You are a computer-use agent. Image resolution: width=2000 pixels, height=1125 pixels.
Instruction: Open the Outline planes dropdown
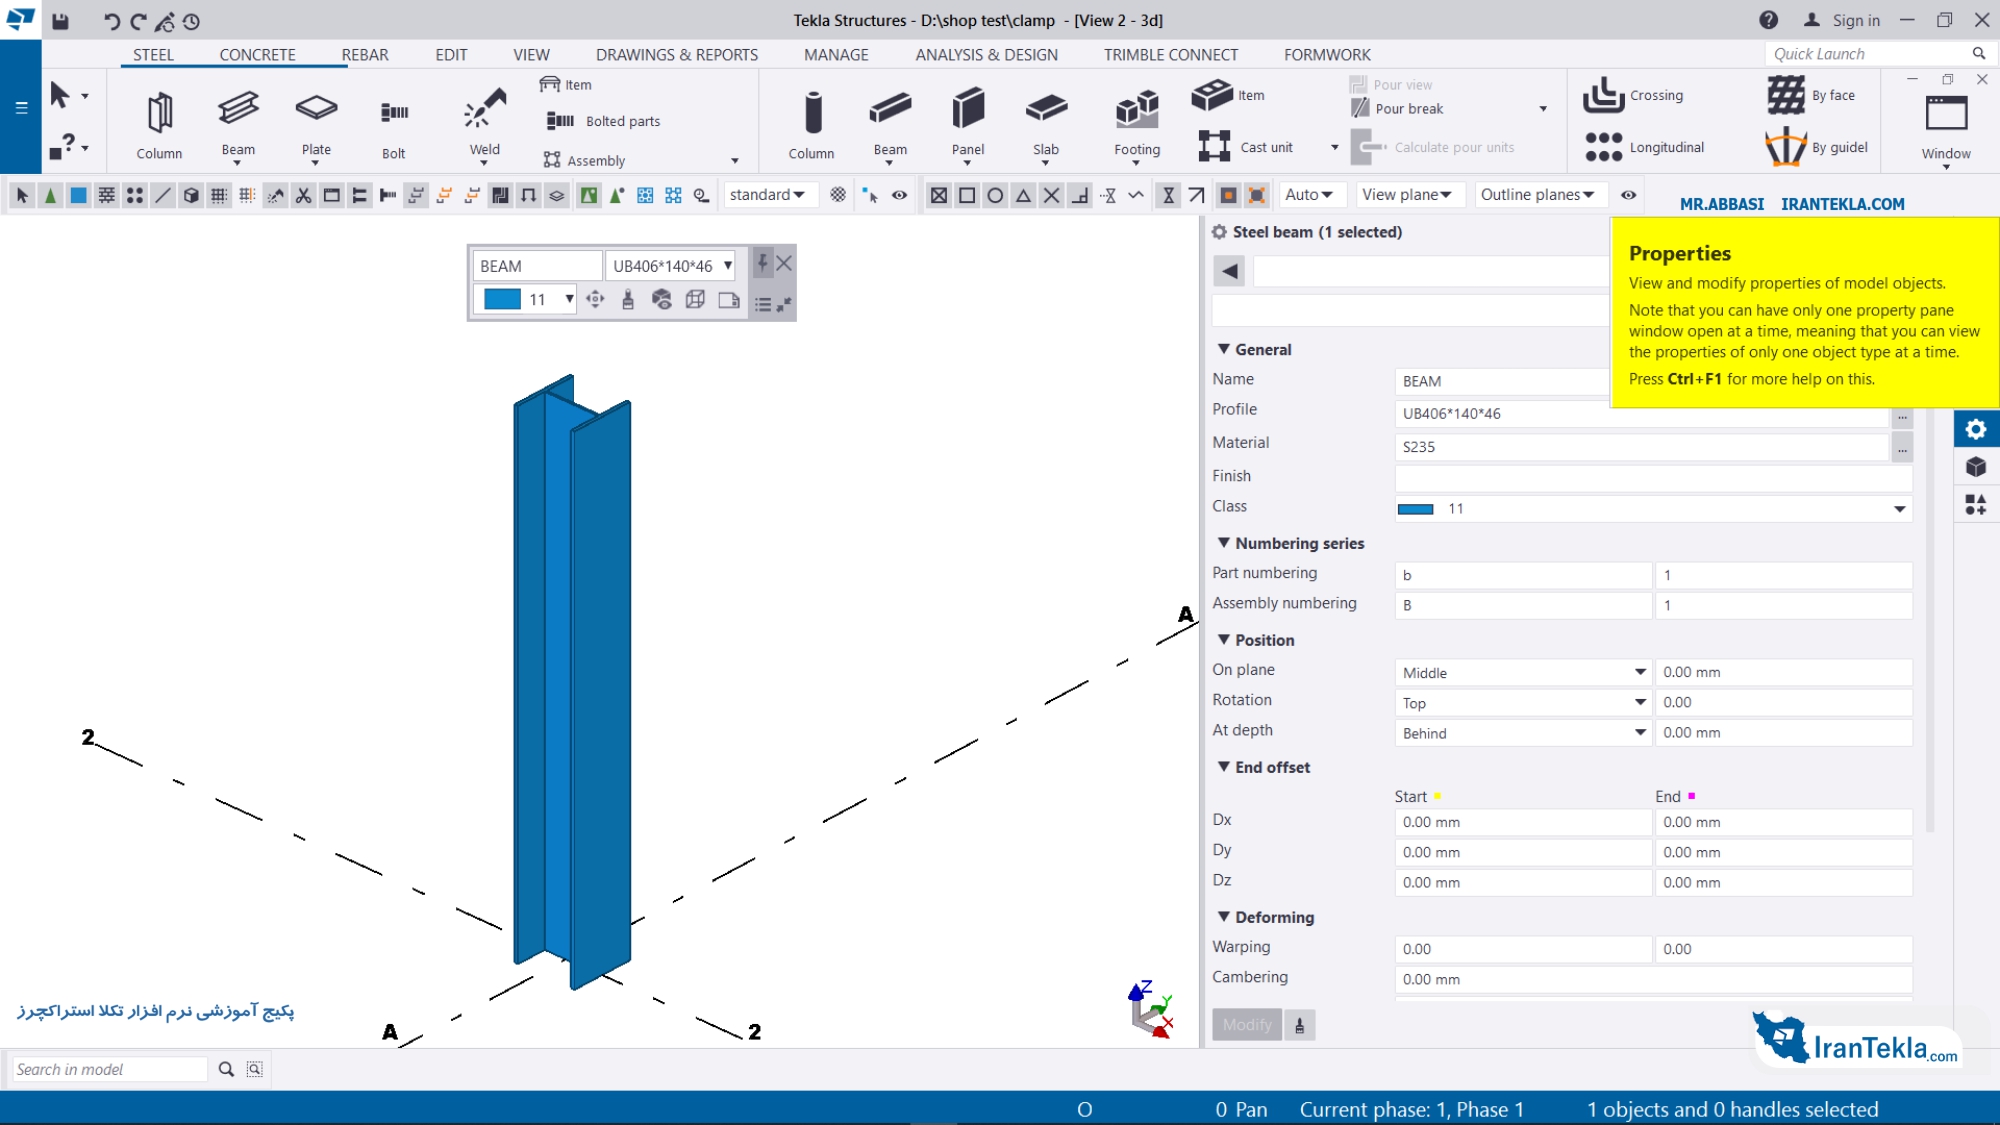[1538, 195]
